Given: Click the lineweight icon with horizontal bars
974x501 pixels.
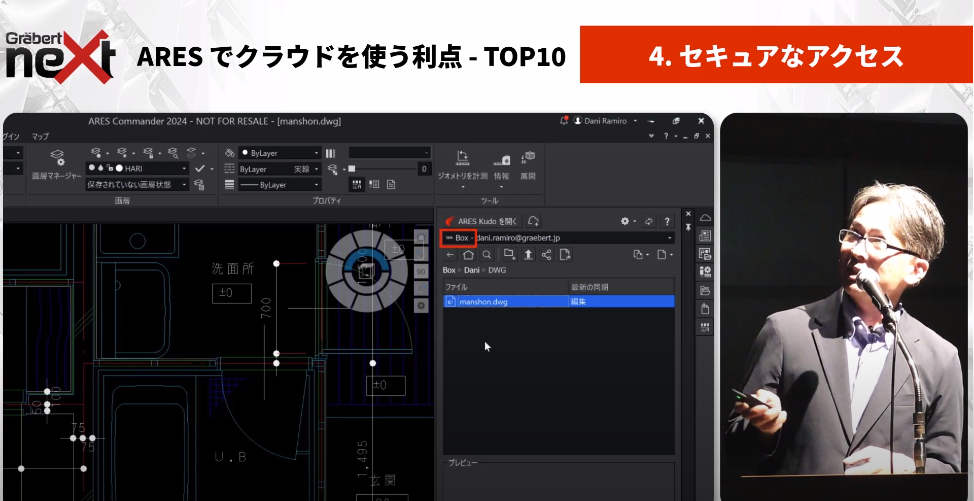Looking at the screenshot, I should 229,184.
